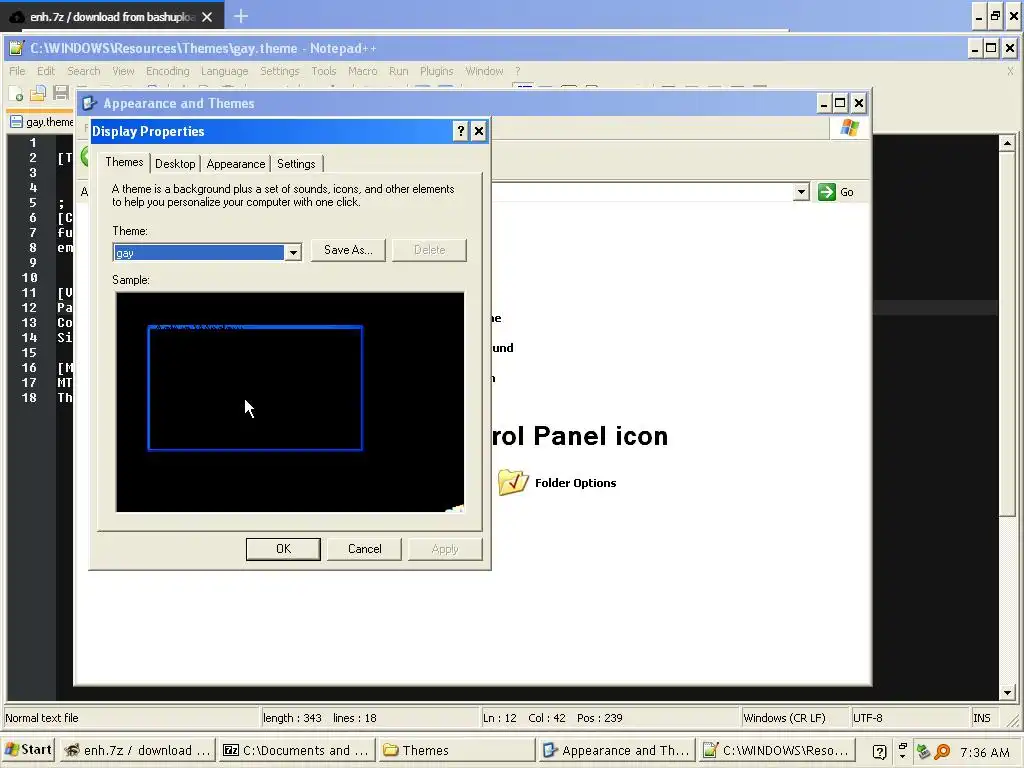Click the 'length : 343' status text
Screen dimensions: 1024x768
[292, 718]
